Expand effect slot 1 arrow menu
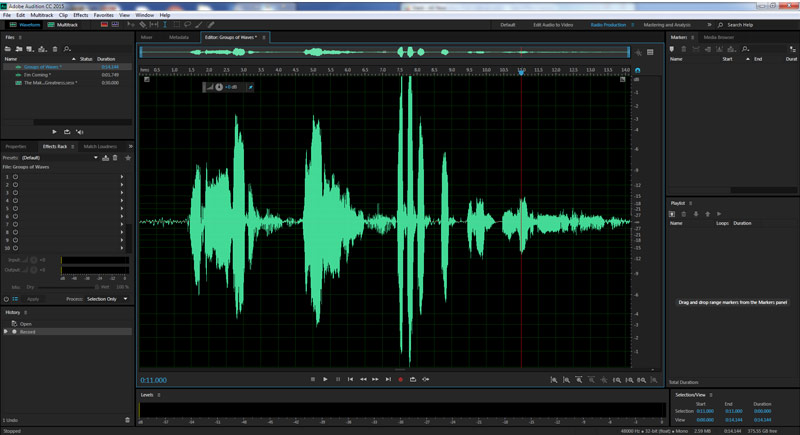800x435 pixels. tap(122, 177)
